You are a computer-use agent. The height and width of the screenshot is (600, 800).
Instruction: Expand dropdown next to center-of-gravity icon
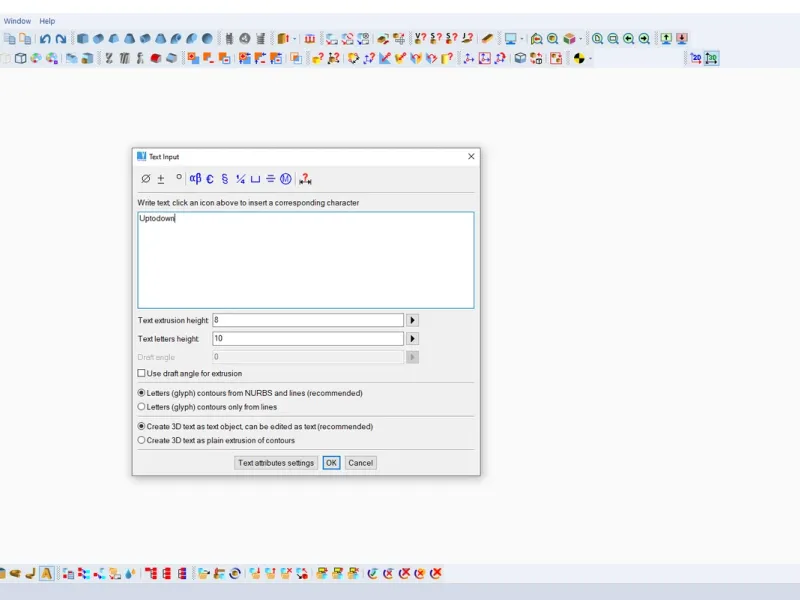click(590, 59)
